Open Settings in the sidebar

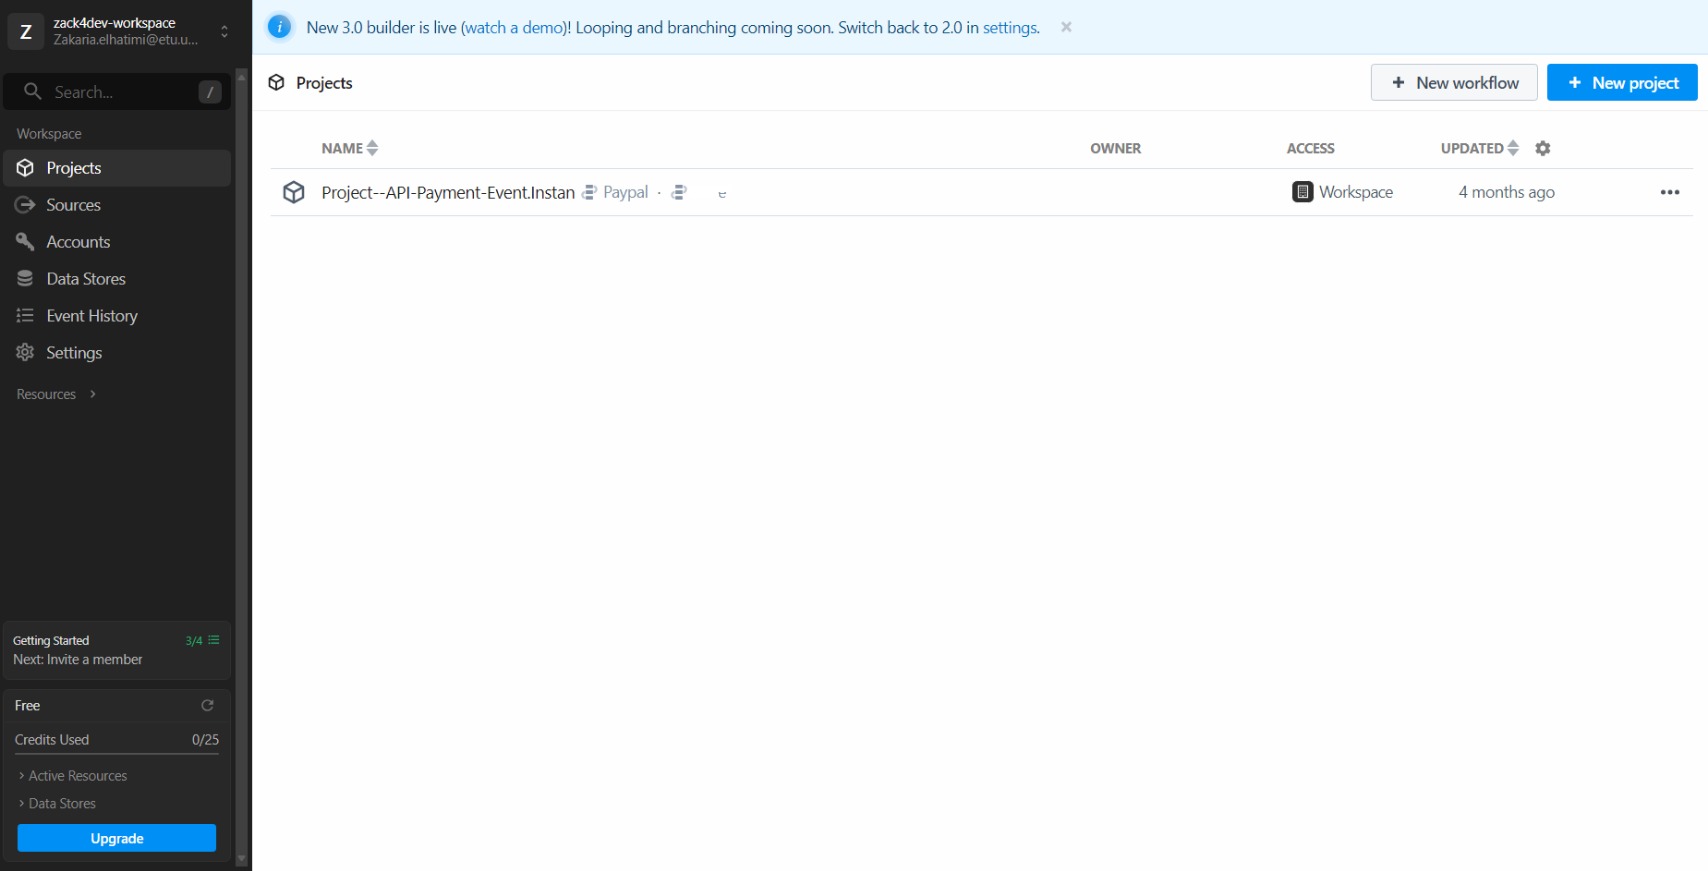117,353
